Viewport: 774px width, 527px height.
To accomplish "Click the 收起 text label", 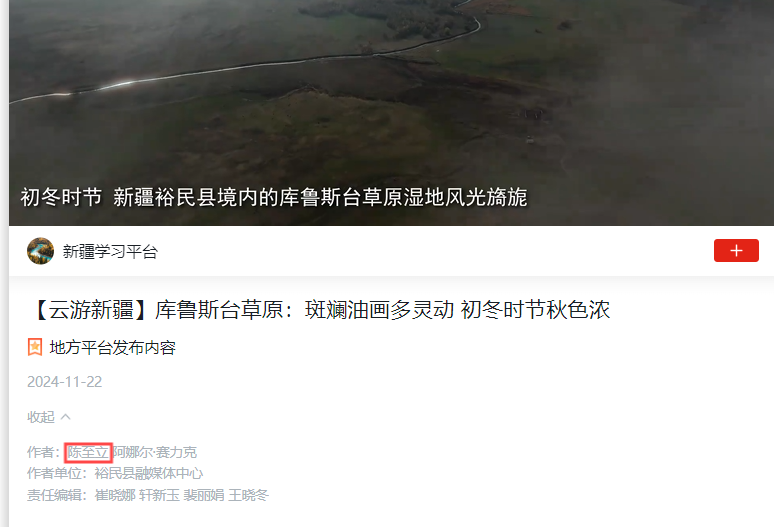I will (x=41, y=417).
